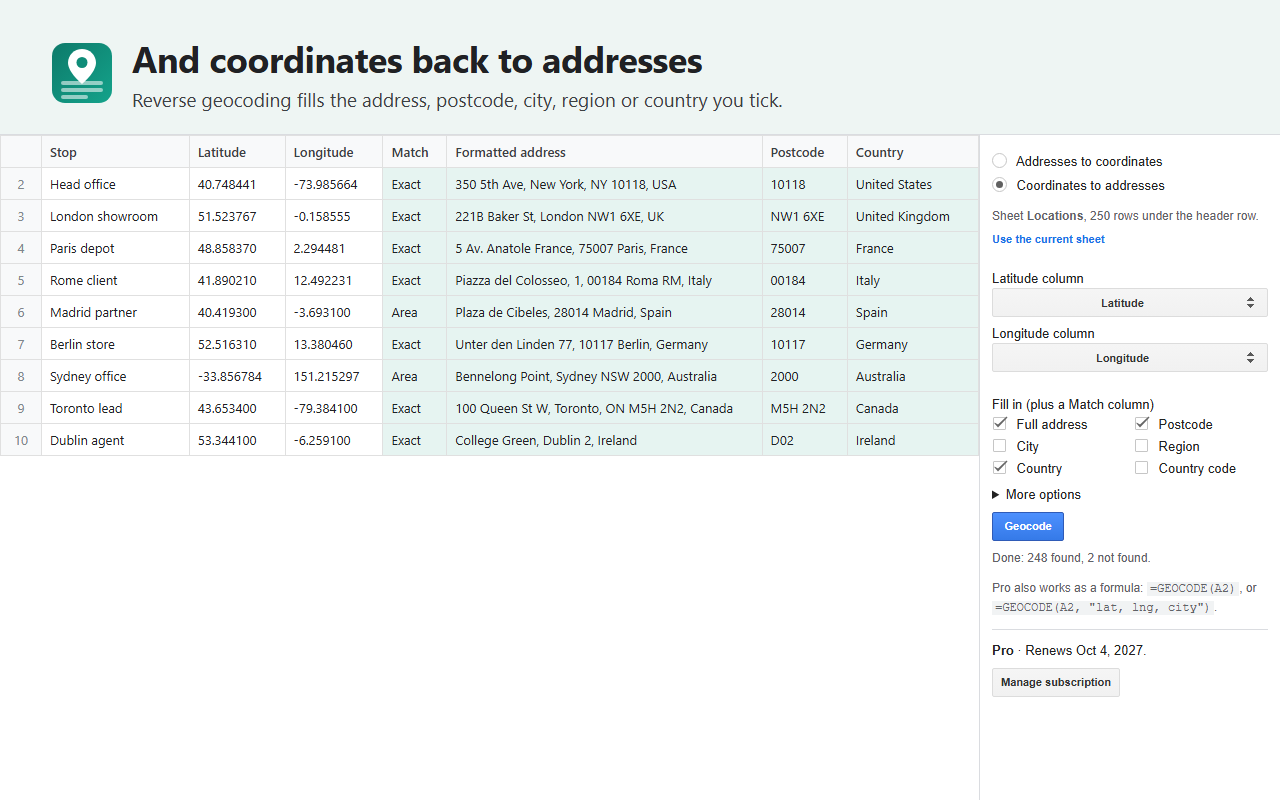Select the Postcode table column header
This screenshot has width=1280, height=800.
[x=805, y=152]
